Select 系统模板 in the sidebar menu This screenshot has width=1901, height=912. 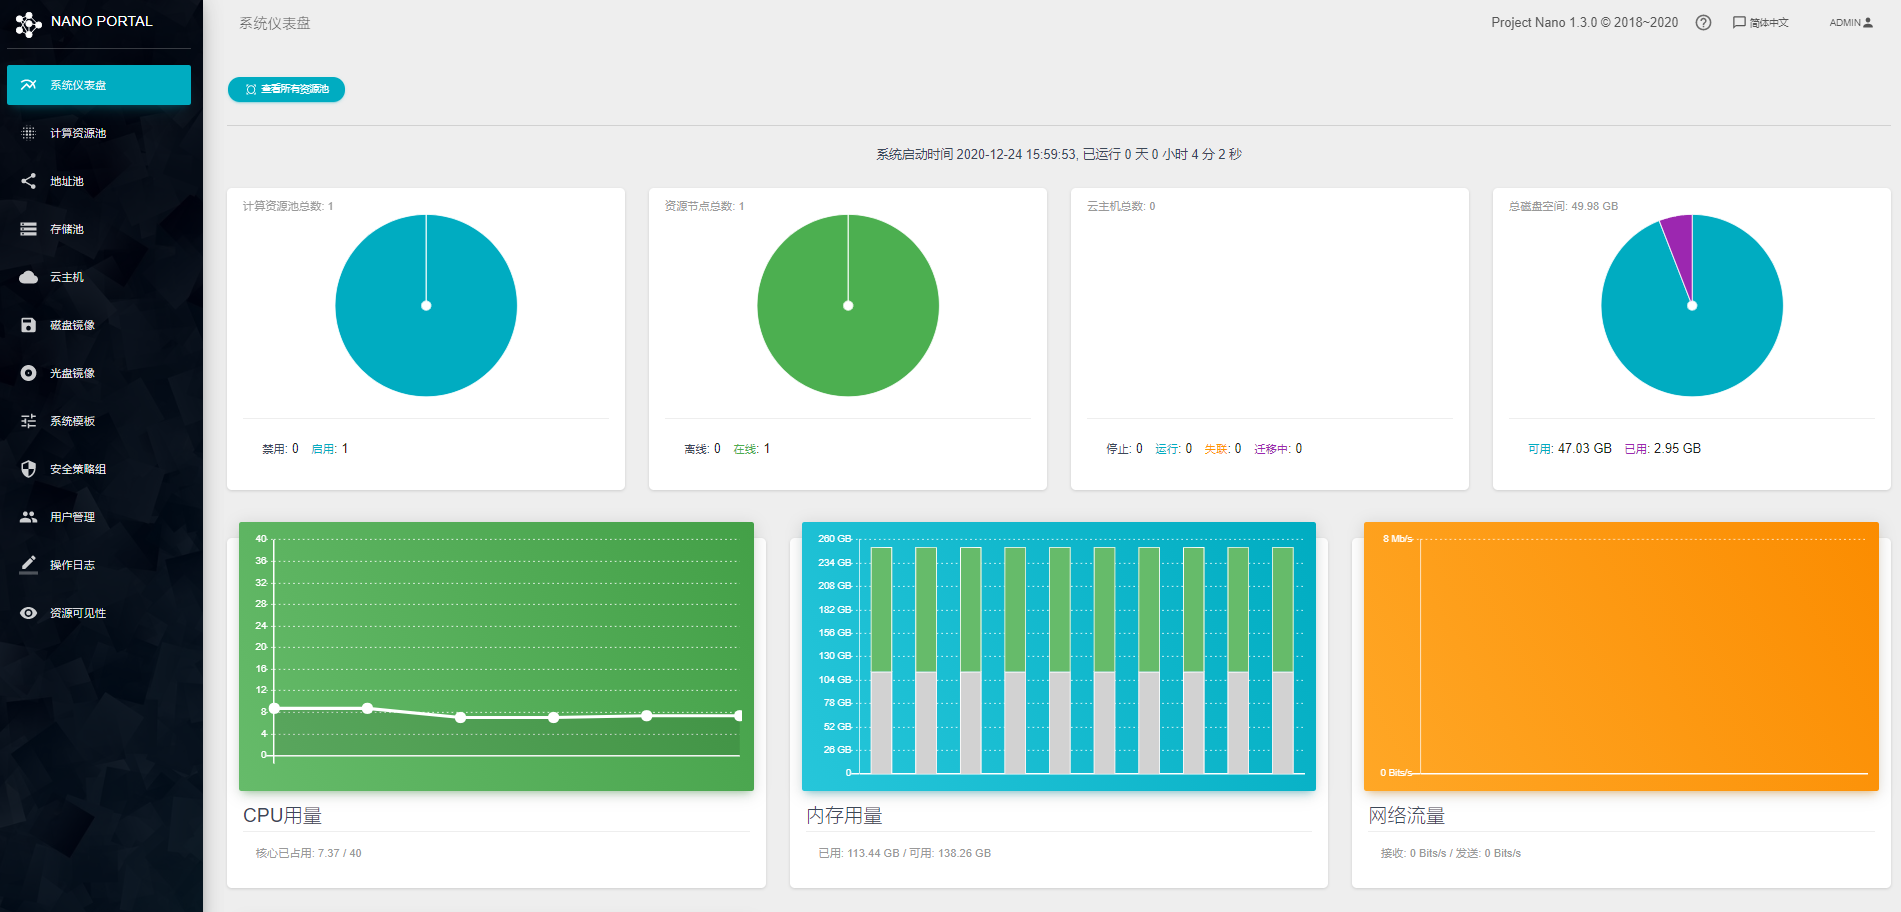pos(99,421)
